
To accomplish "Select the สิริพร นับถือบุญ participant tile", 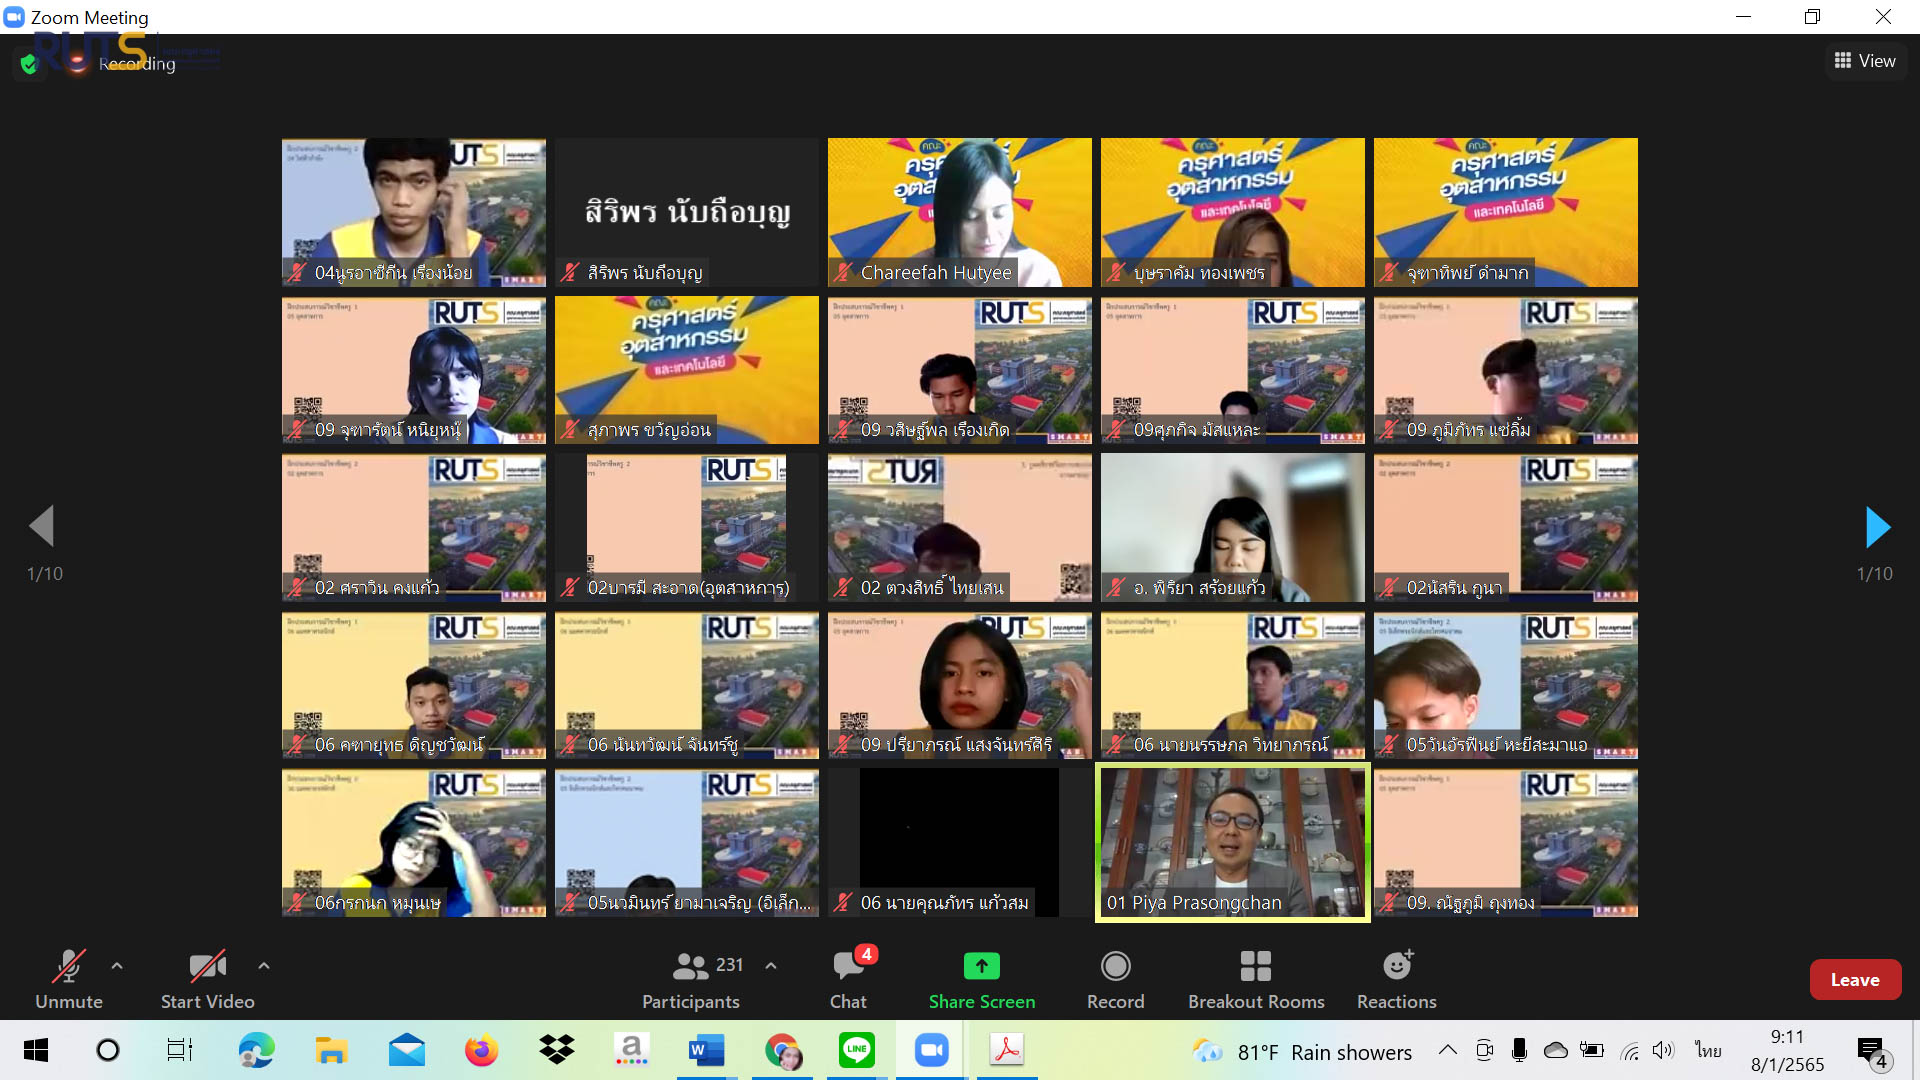I will (x=686, y=212).
